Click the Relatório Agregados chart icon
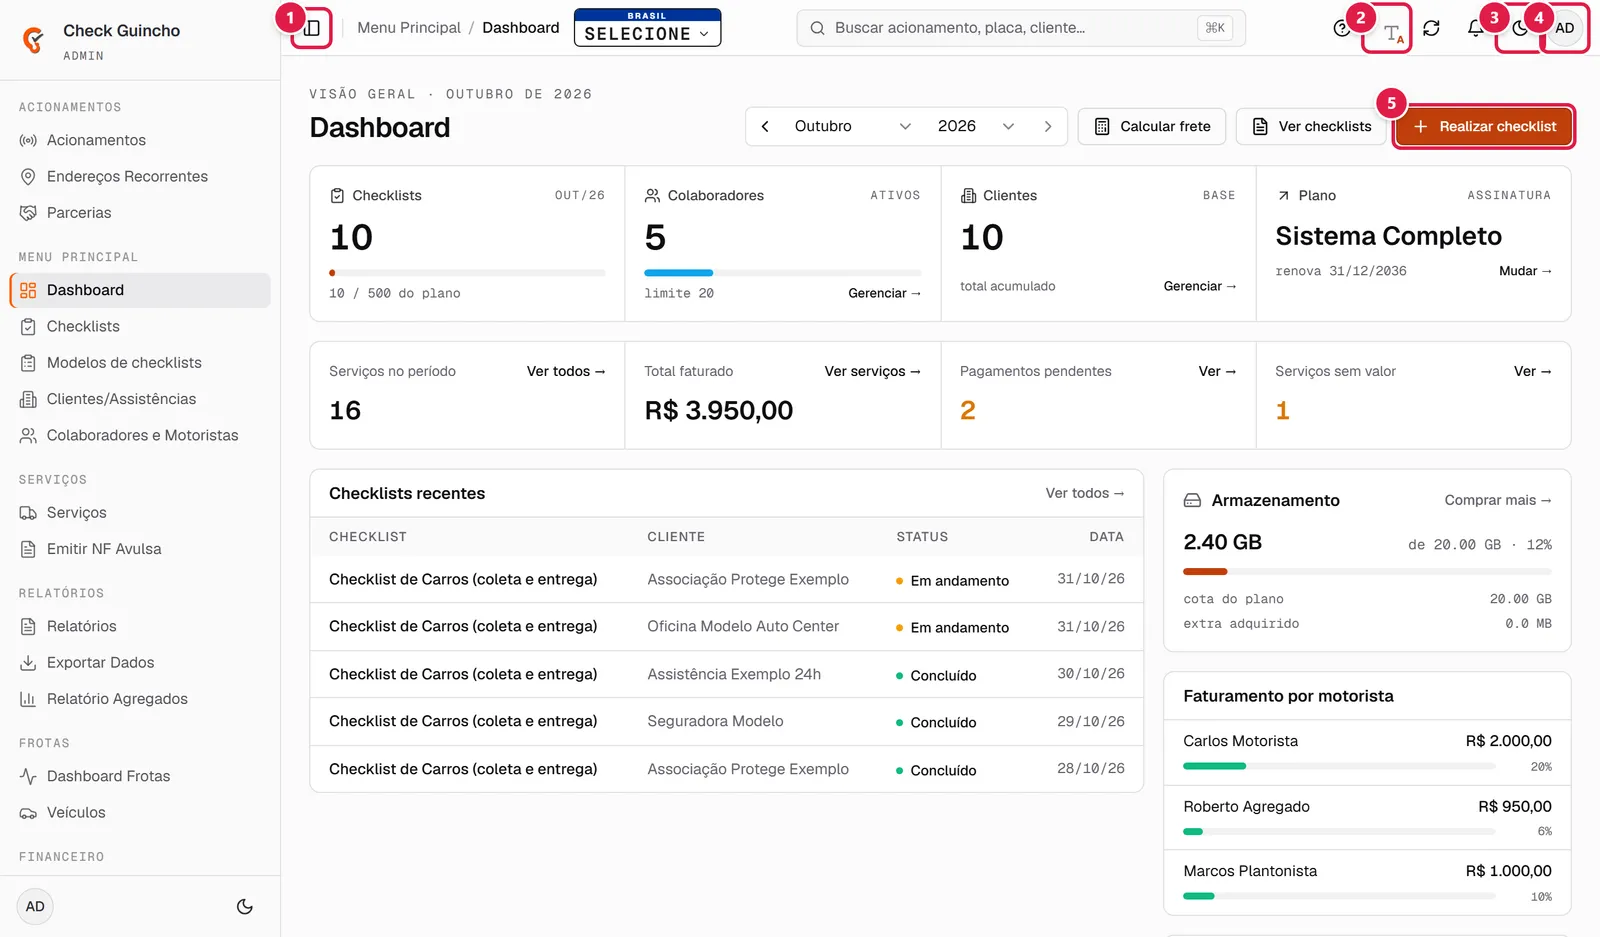This screenshot has height=937, width=1600. (28, 699)
